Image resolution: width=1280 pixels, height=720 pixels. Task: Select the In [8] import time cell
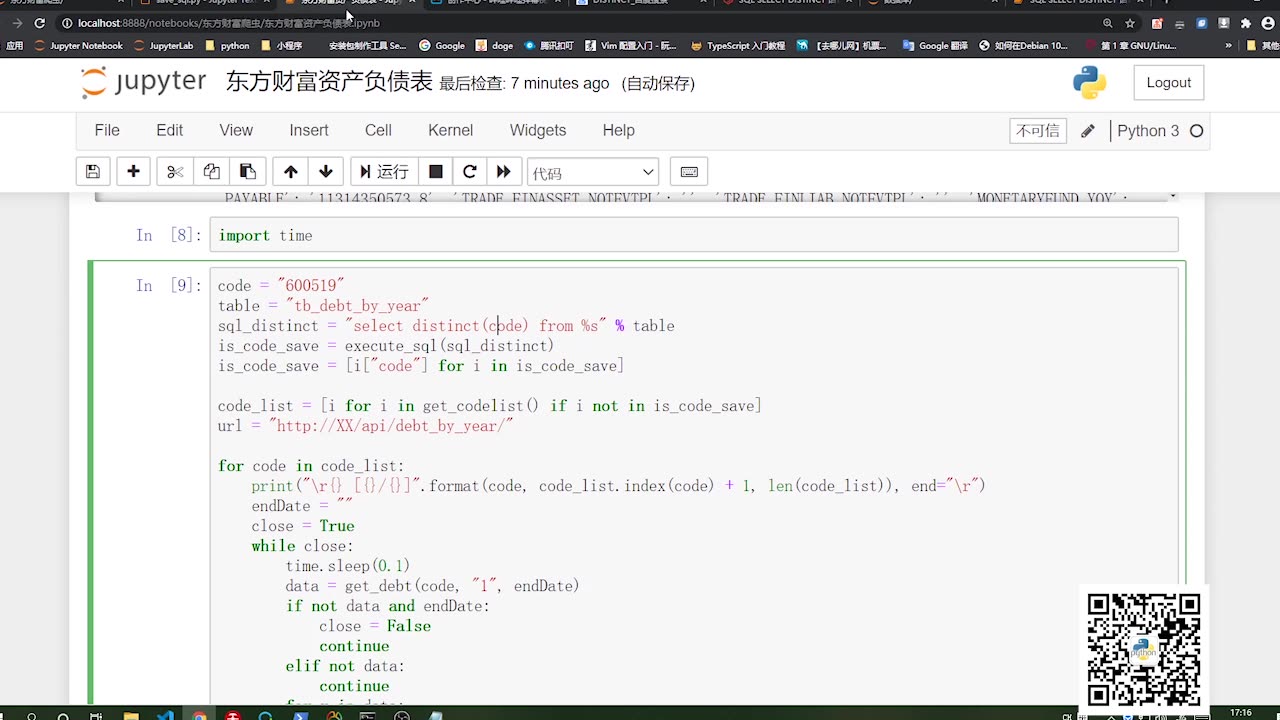[694, 235]
